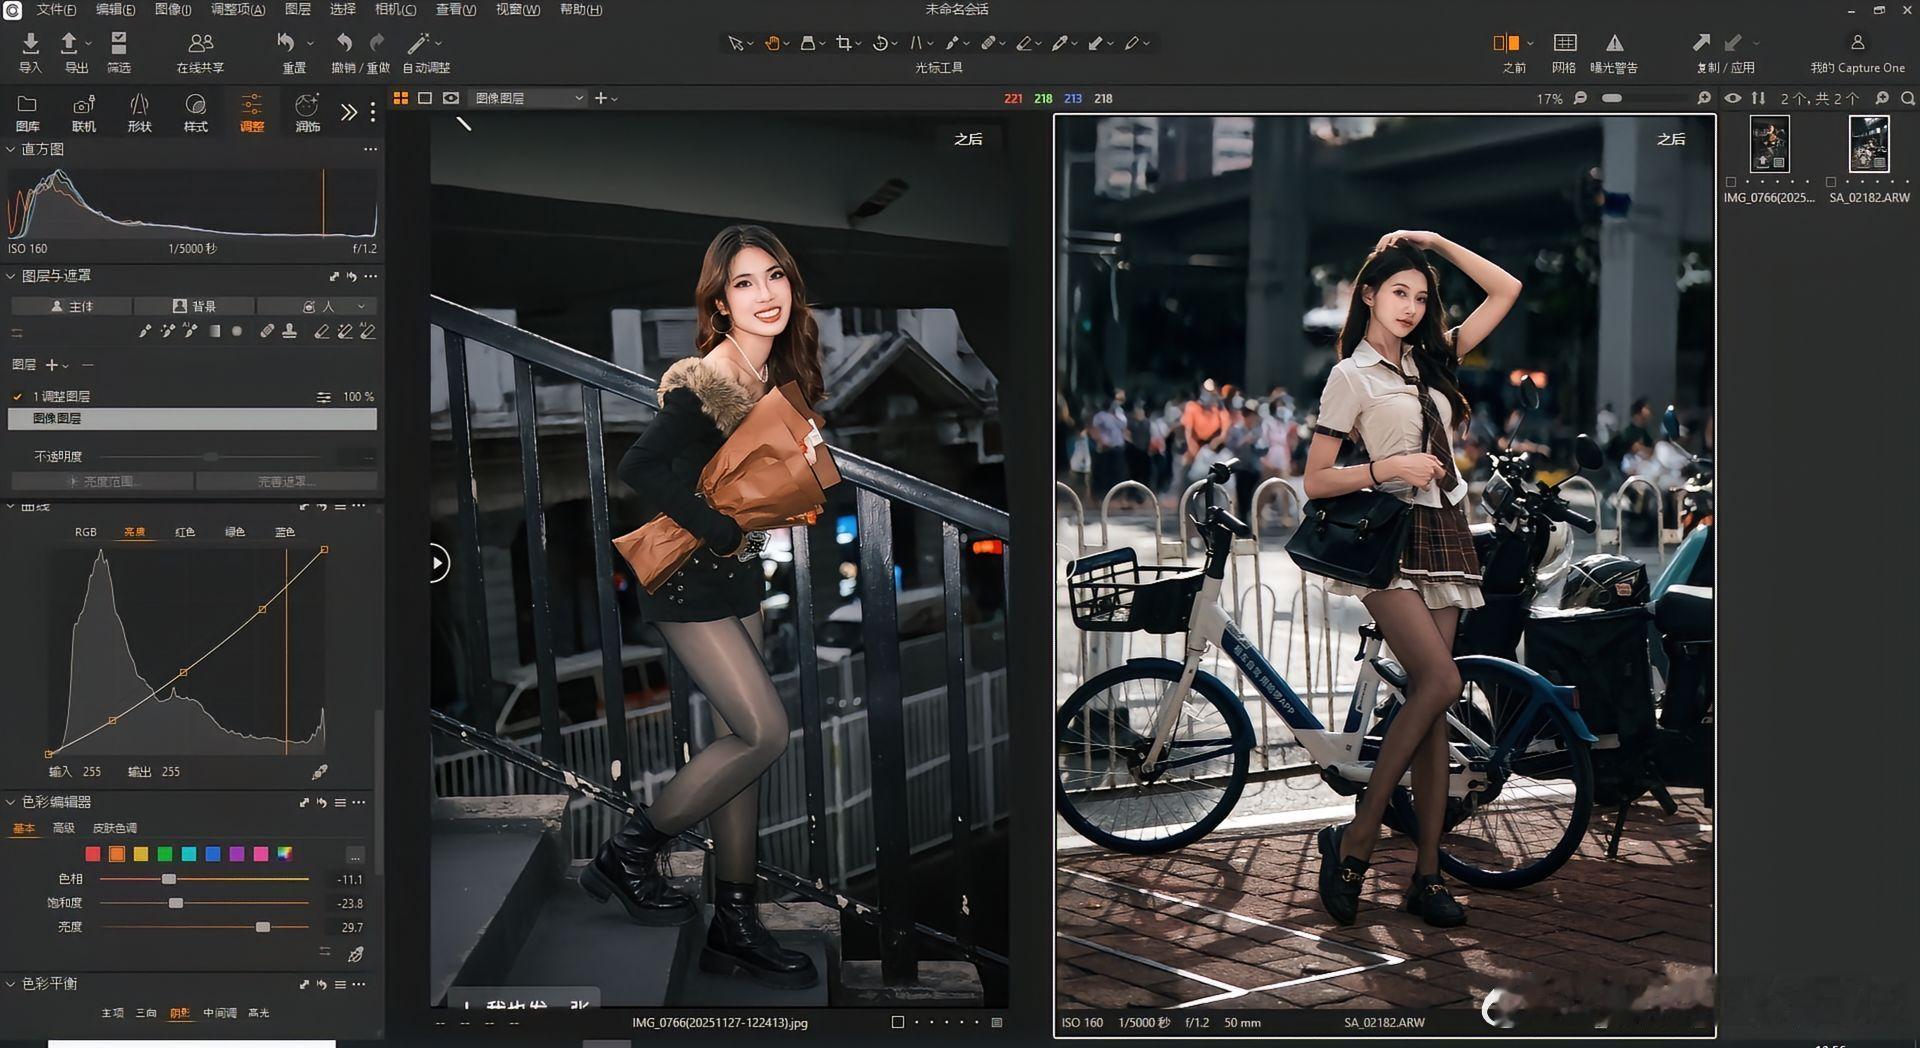Select the Crop cursor tool

[844, 43]
